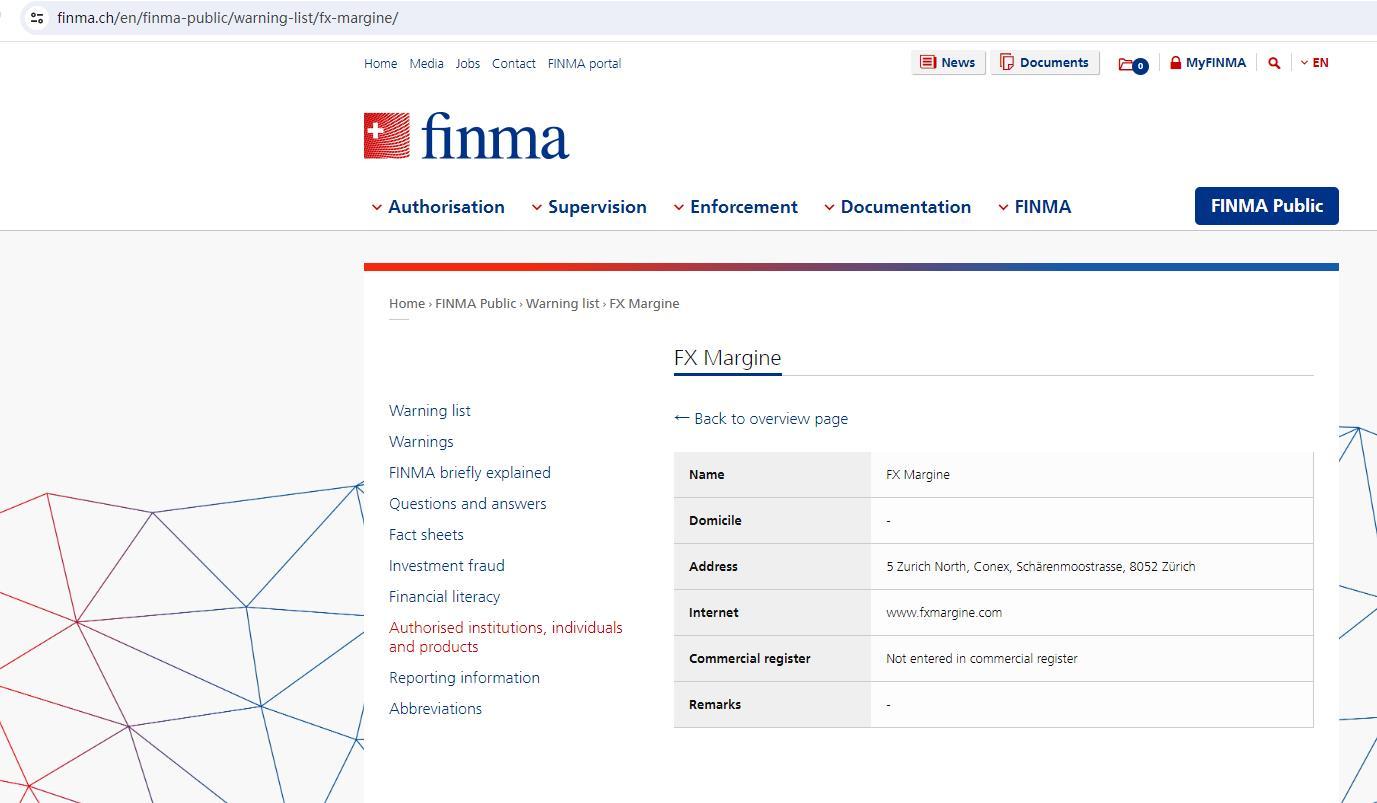Open the FINMA portal link

pyautogui.click(x=584, y=64)
